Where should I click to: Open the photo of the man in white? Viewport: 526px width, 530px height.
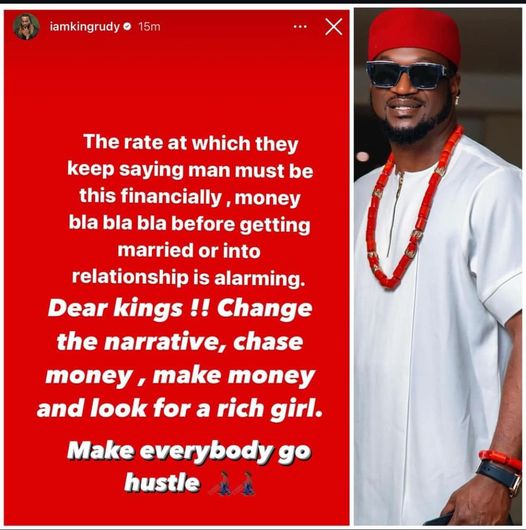(x=438, y=267)
